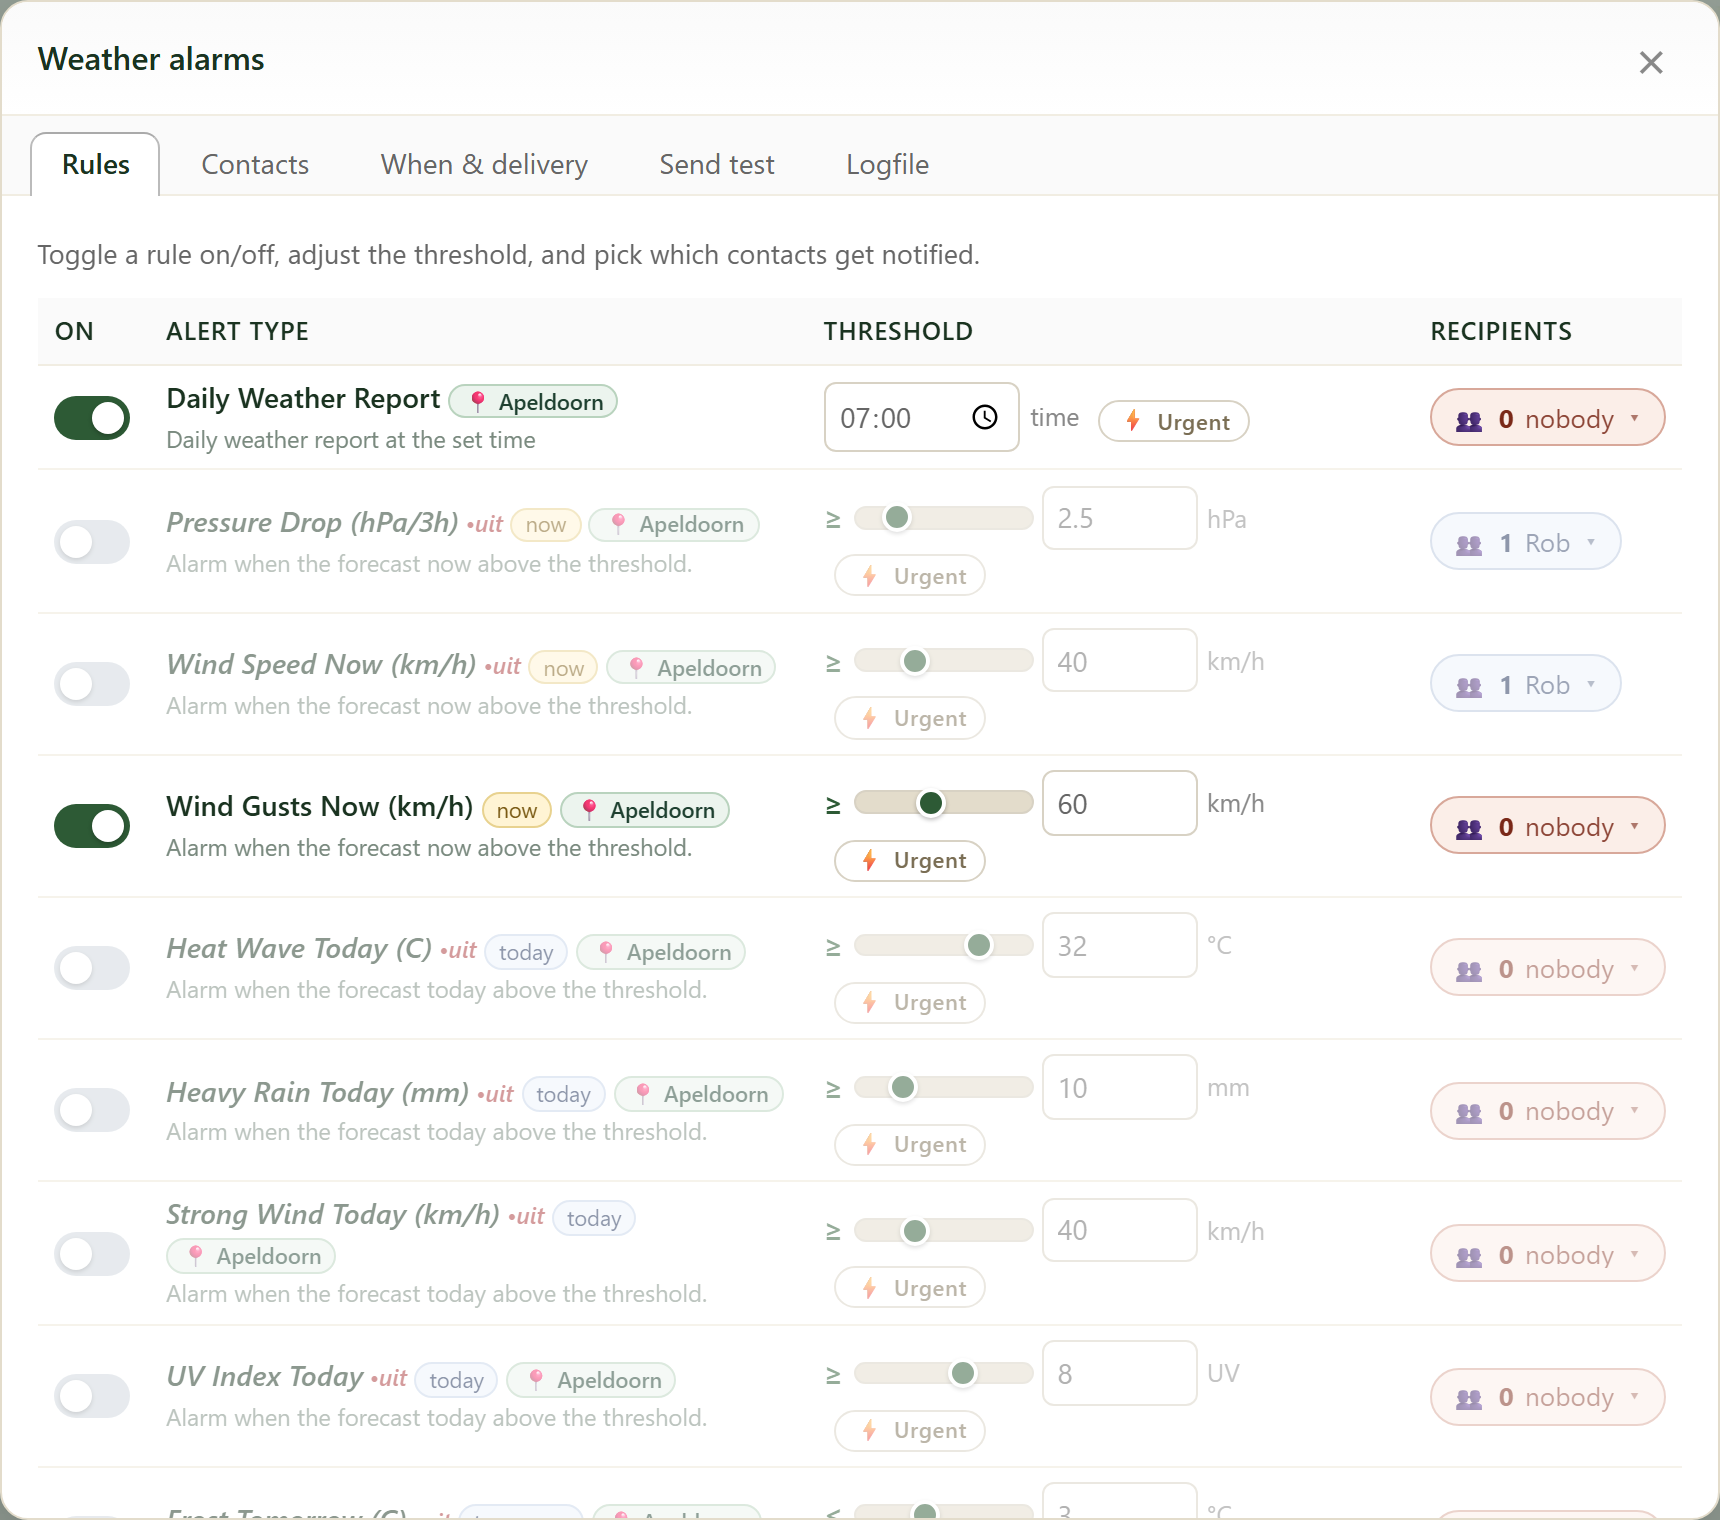Adjust the Wind Gusts Now threshold slider
The image size is (1720, 1520).
point(943,803)
